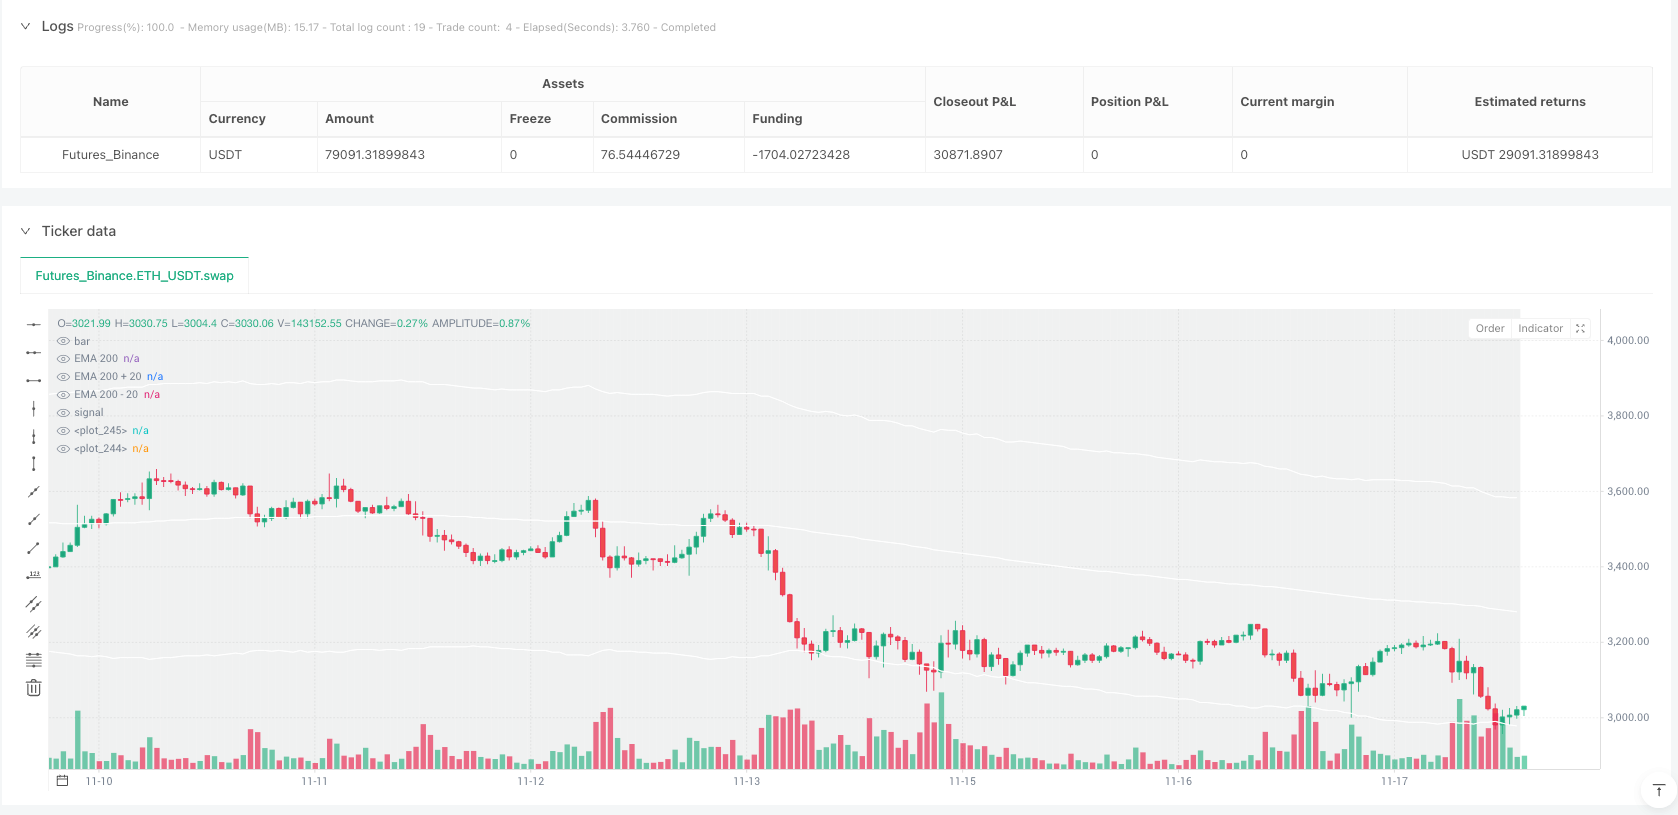Click the estimated returns USDT 29091.31899843
Screen dimensions: 1678x815
tap(1530, 155)
